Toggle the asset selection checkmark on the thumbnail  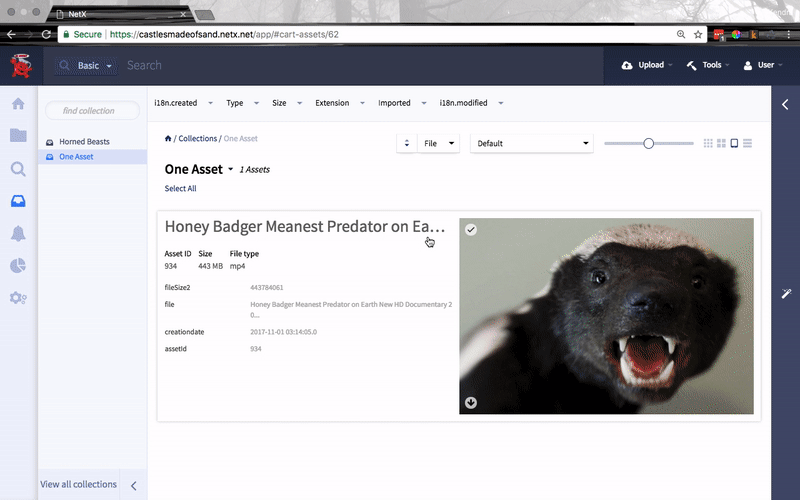pos(471,230)
